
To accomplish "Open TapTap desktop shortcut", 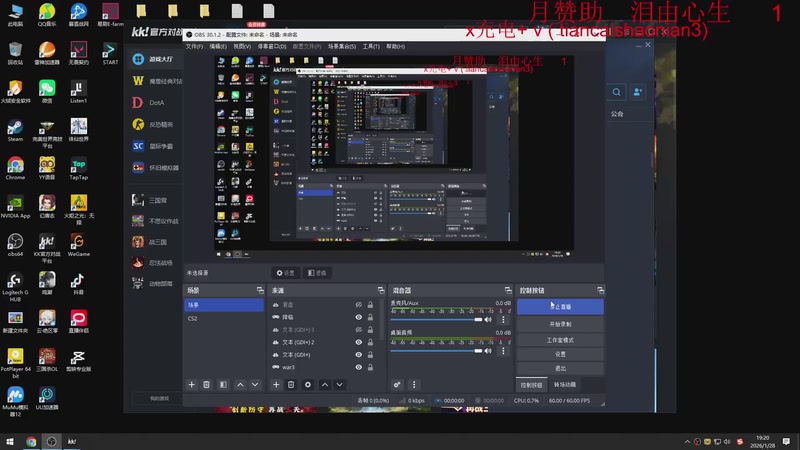I will point(79,168).
